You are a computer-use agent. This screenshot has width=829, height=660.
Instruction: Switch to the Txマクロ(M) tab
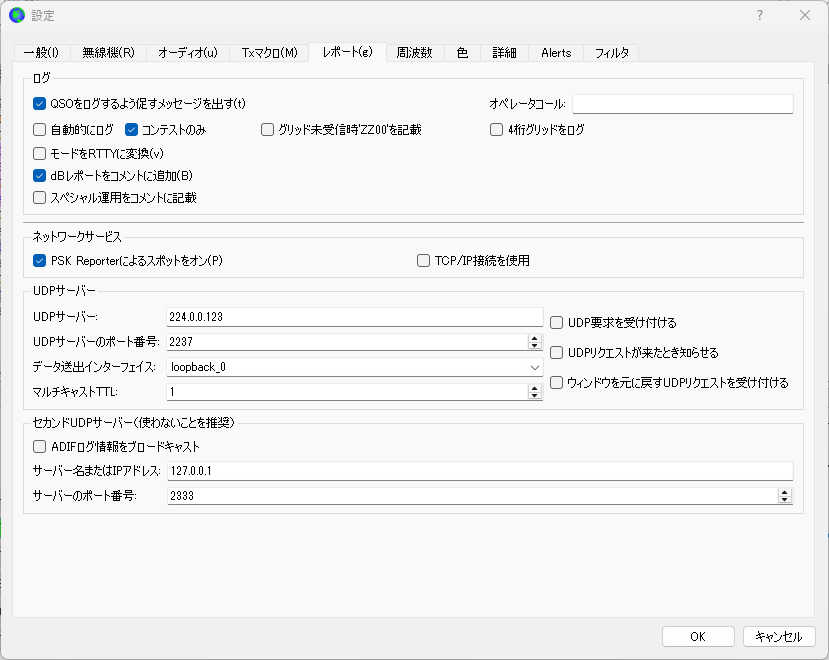[x=269, y=53]
